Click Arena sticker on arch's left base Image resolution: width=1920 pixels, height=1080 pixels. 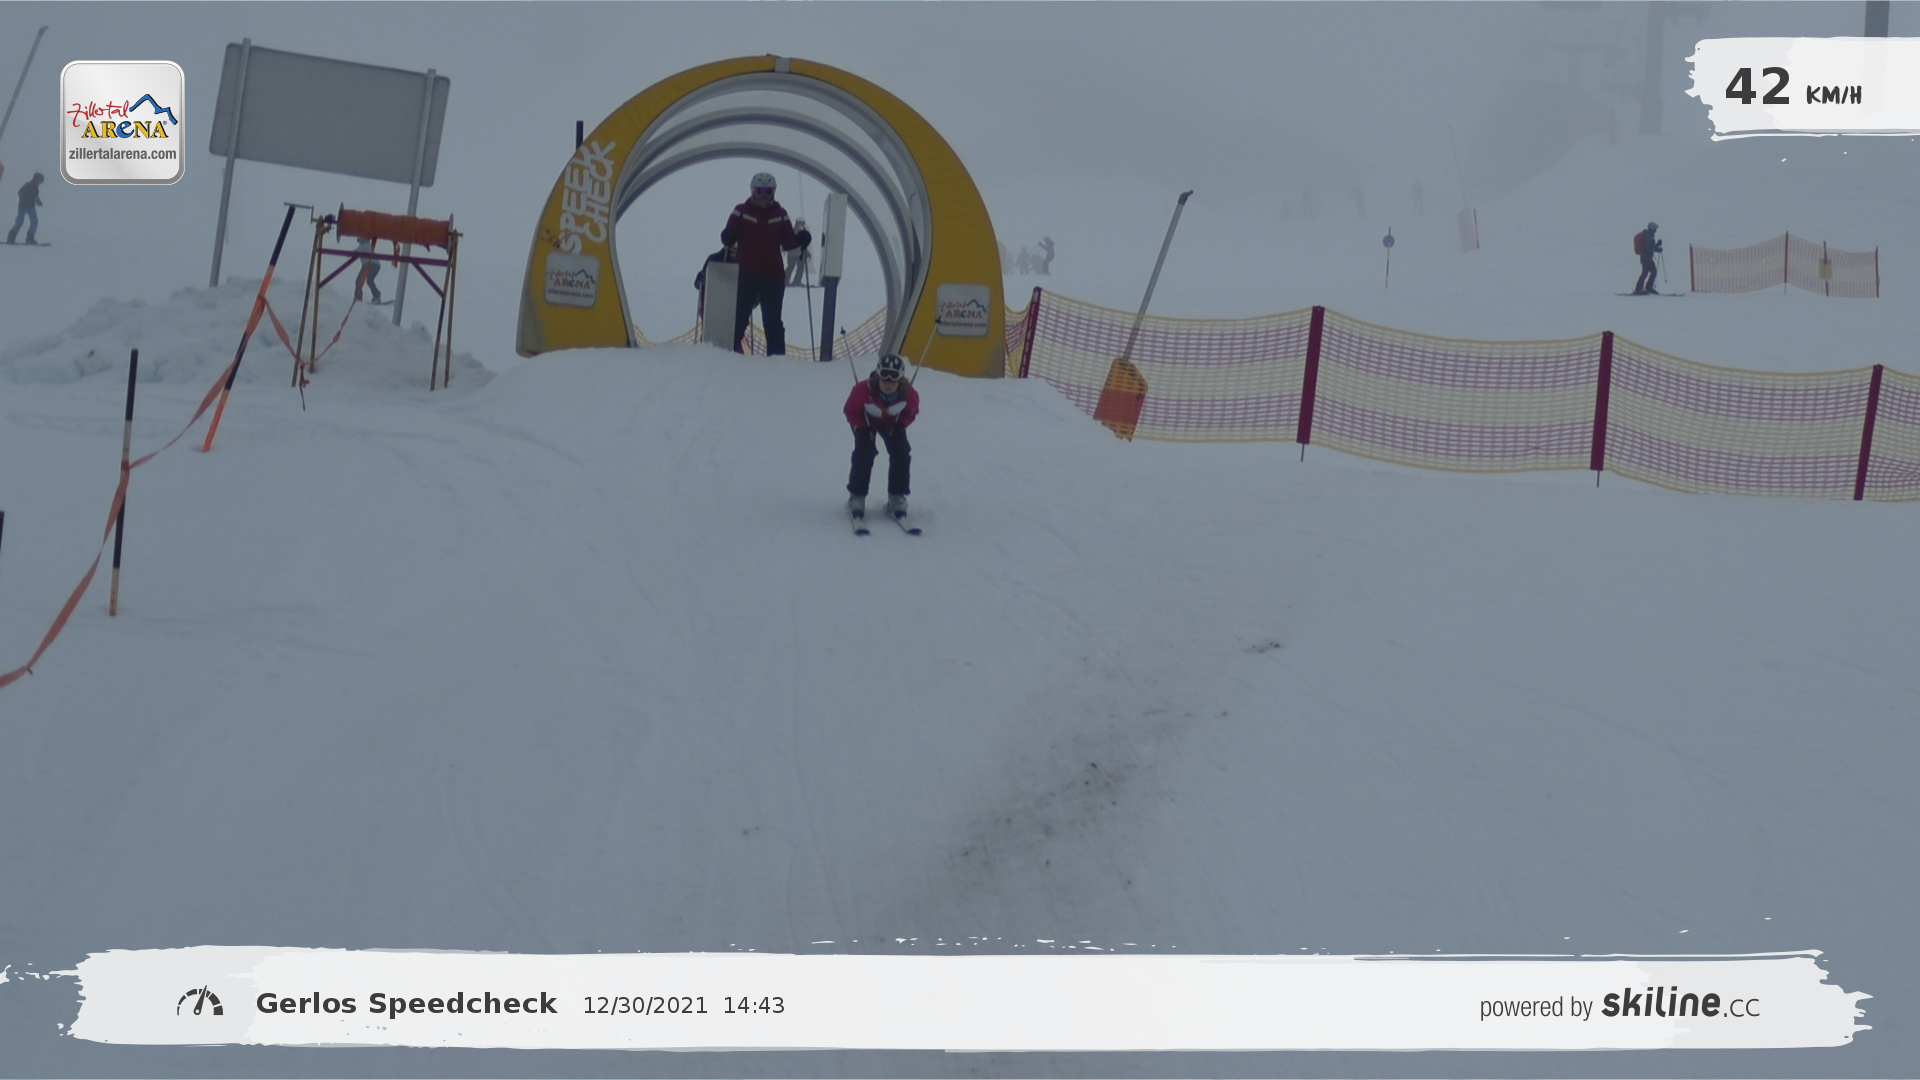tap(572, 280)
